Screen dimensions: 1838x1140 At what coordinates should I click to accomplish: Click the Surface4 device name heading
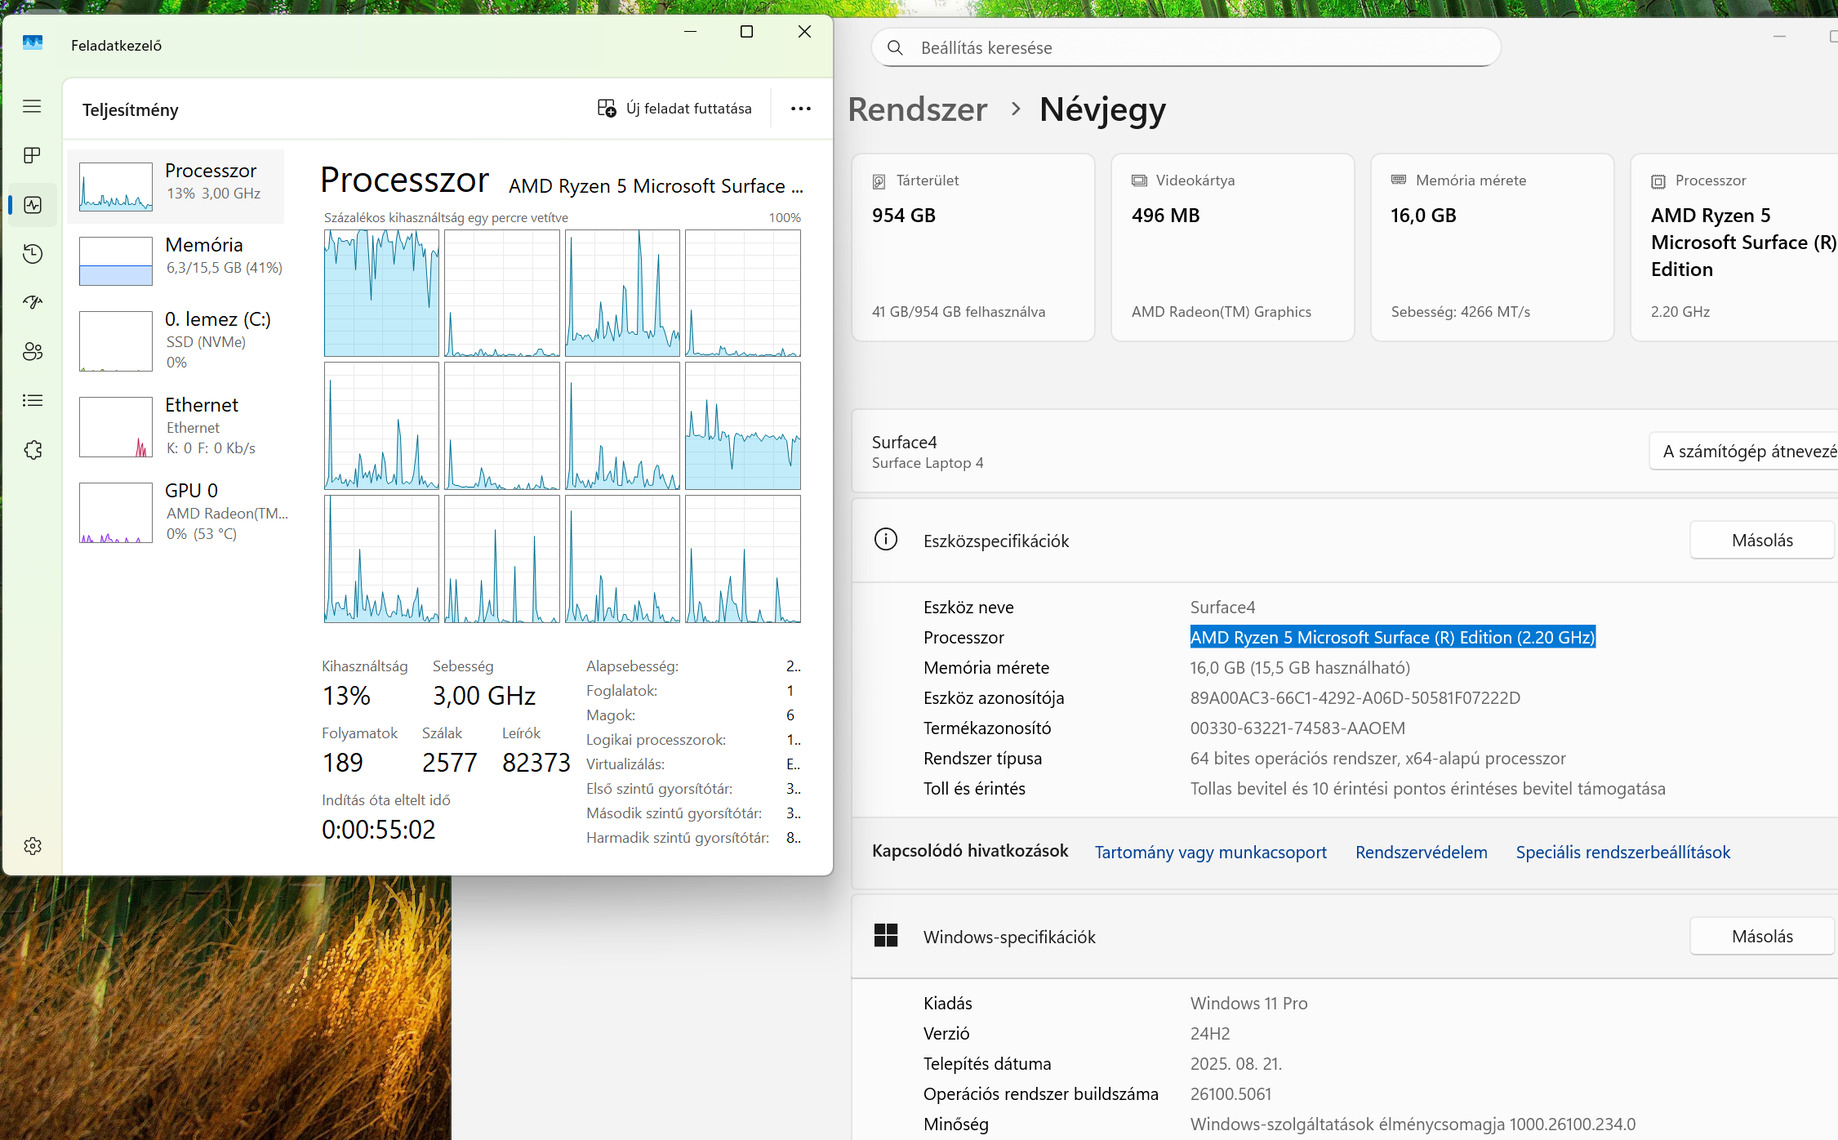(904, 442)
